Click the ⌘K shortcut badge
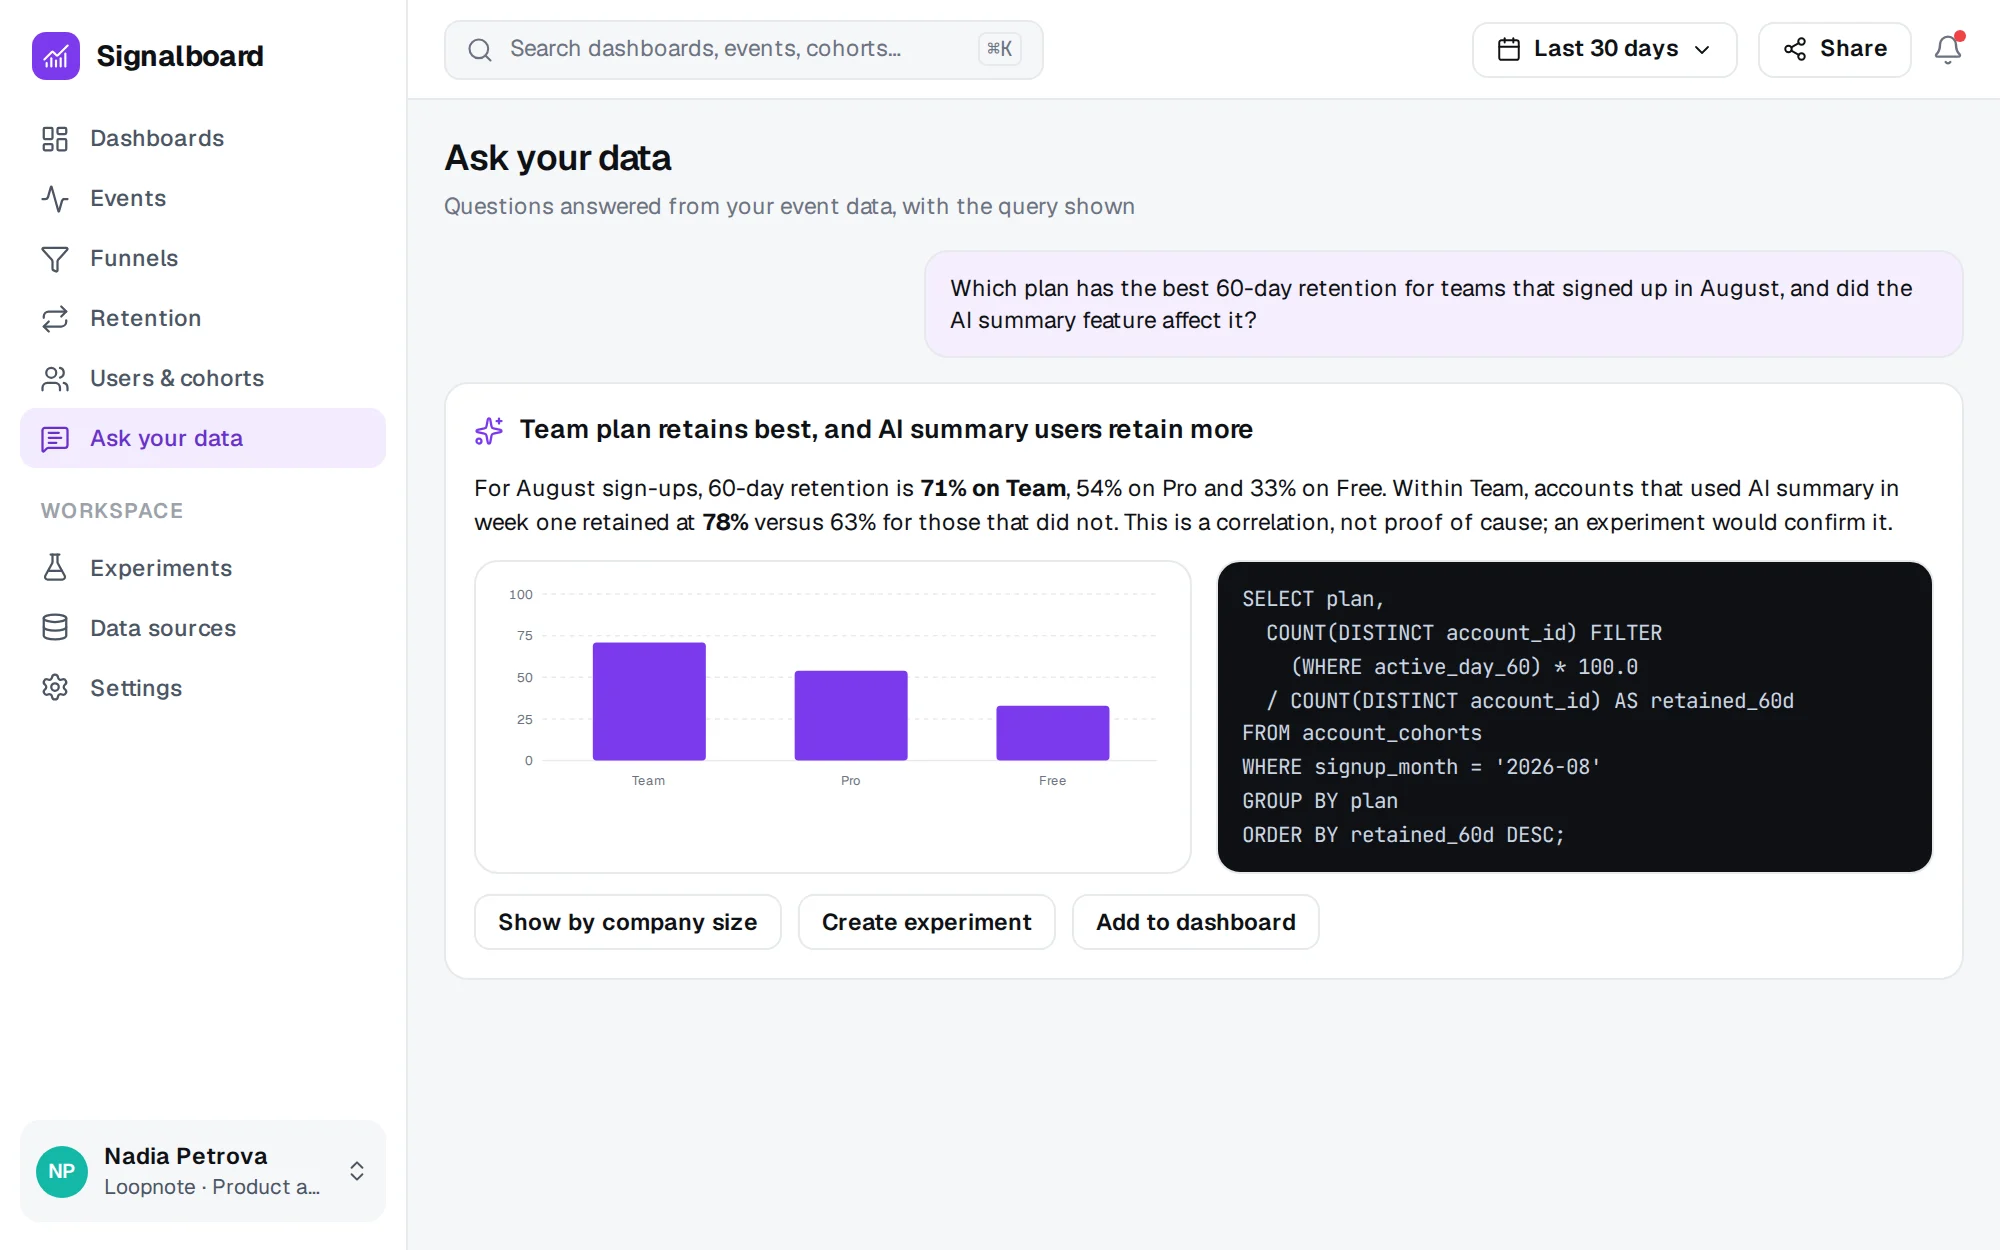The width and height of the screenshot is (2000, 1250). (999, 49)
